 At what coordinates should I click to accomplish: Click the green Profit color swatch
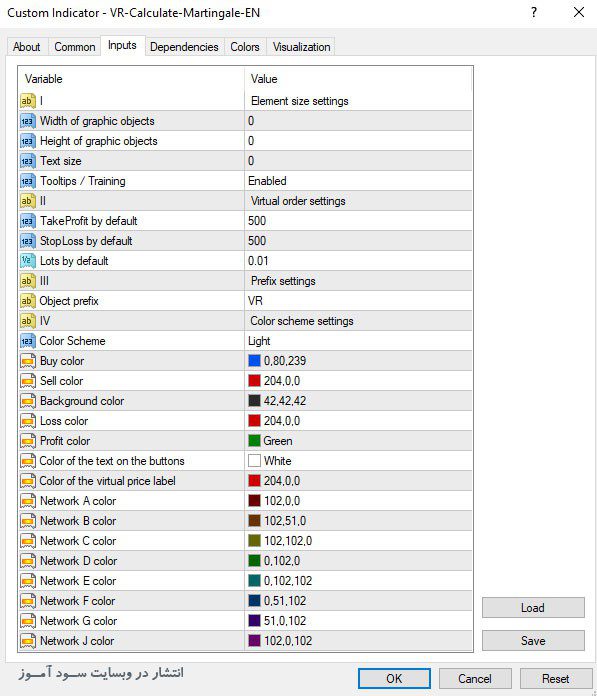tap(254, 440)
